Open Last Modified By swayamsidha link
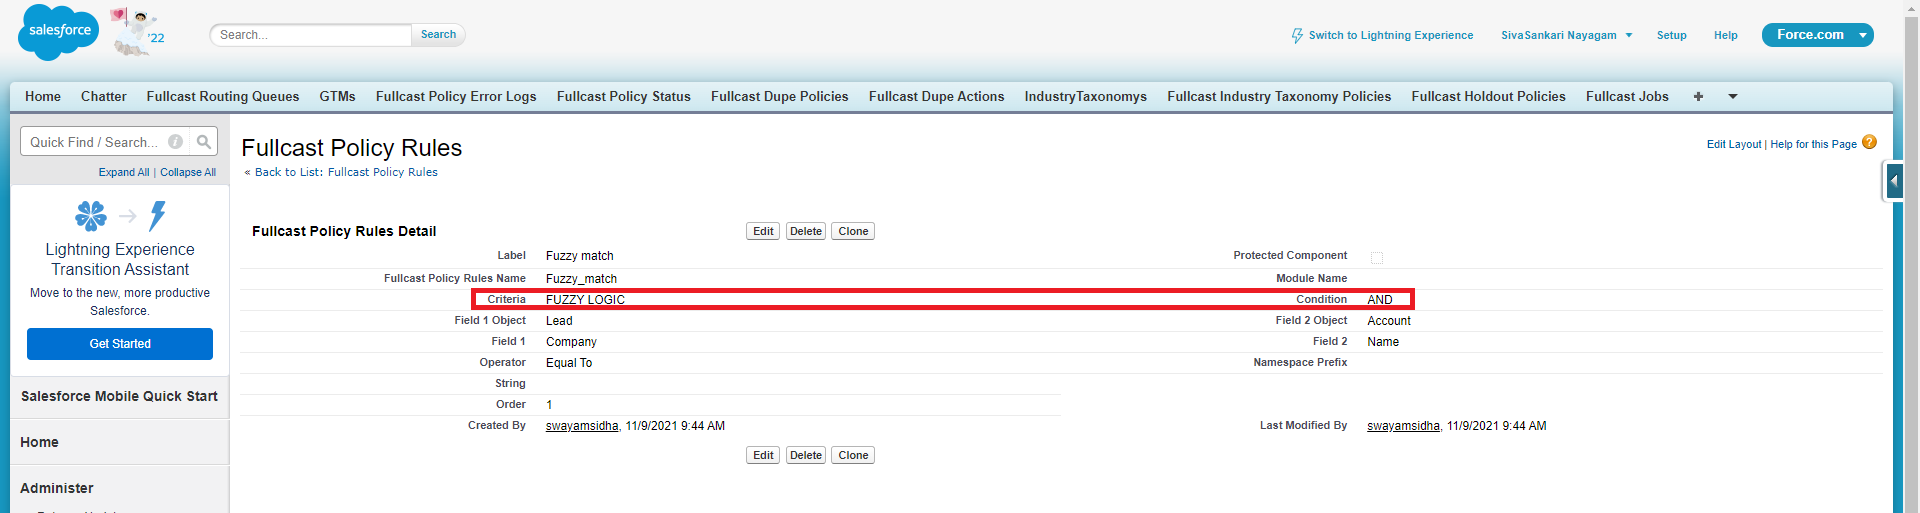1920x513 pixels. (1403, 426)
